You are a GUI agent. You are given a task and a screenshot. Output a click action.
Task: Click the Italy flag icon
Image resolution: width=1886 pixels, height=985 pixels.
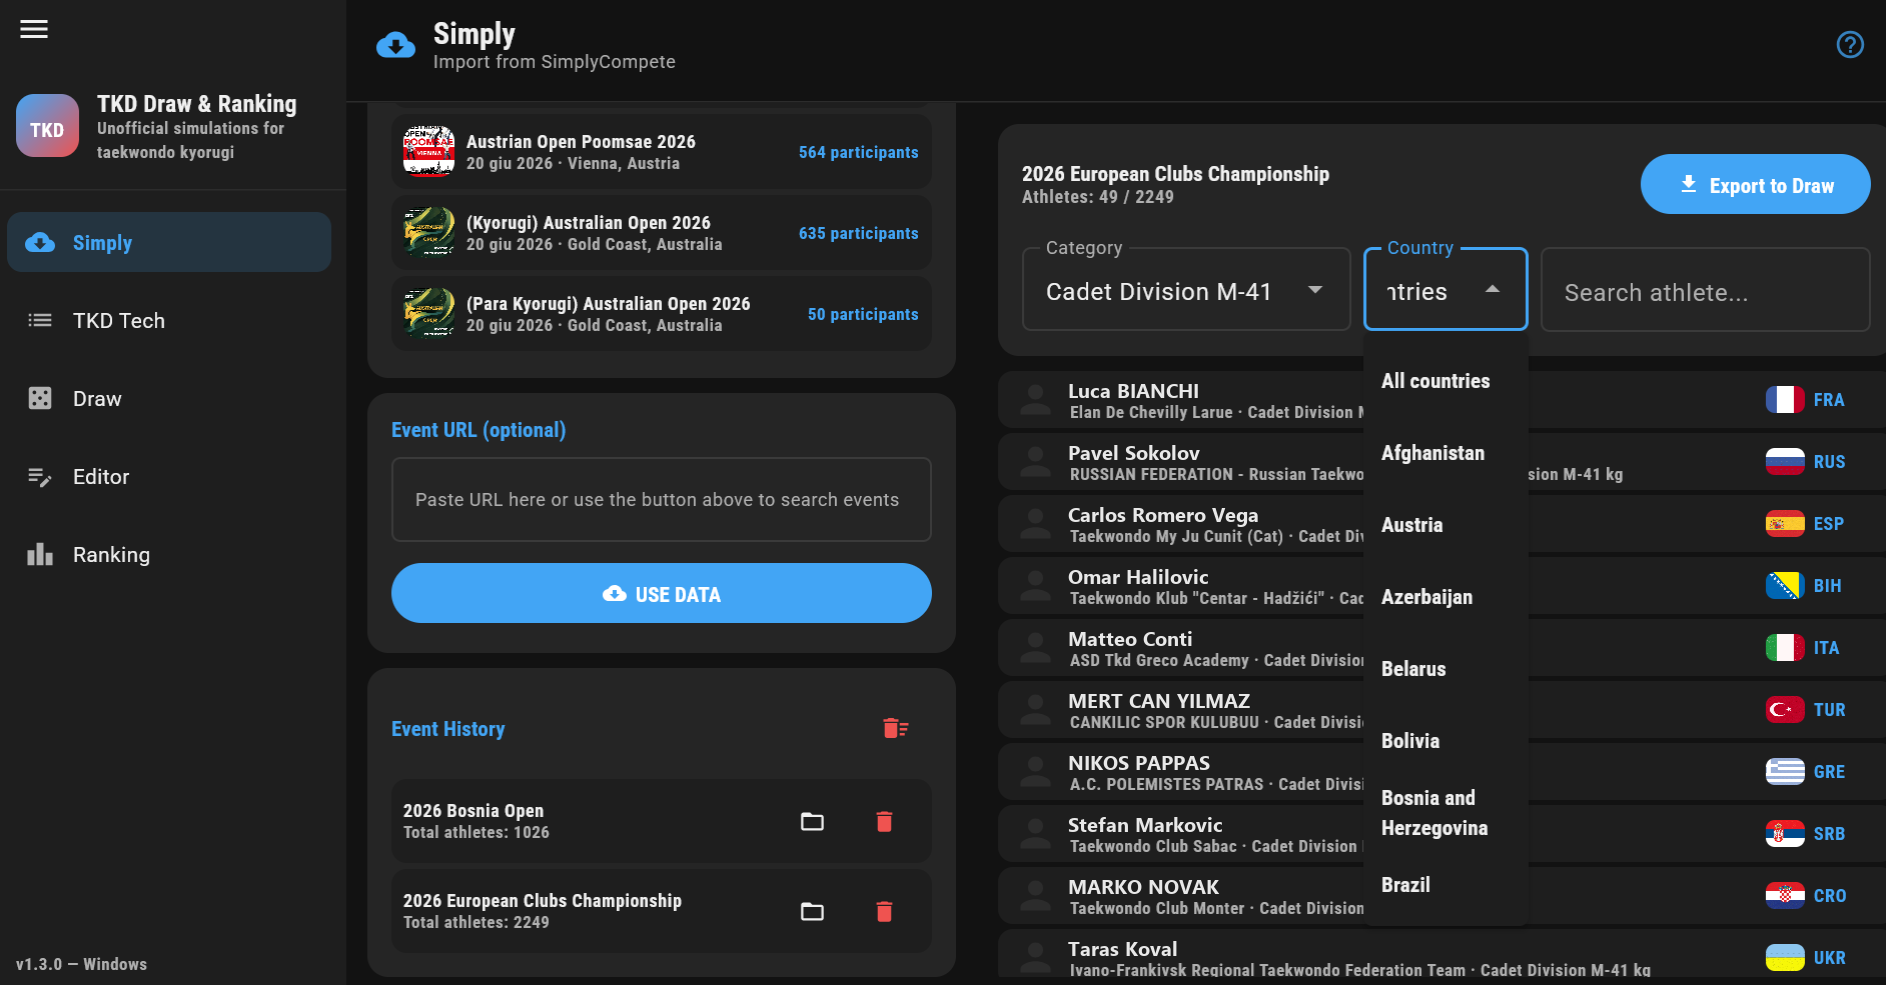pos(1785,648)
